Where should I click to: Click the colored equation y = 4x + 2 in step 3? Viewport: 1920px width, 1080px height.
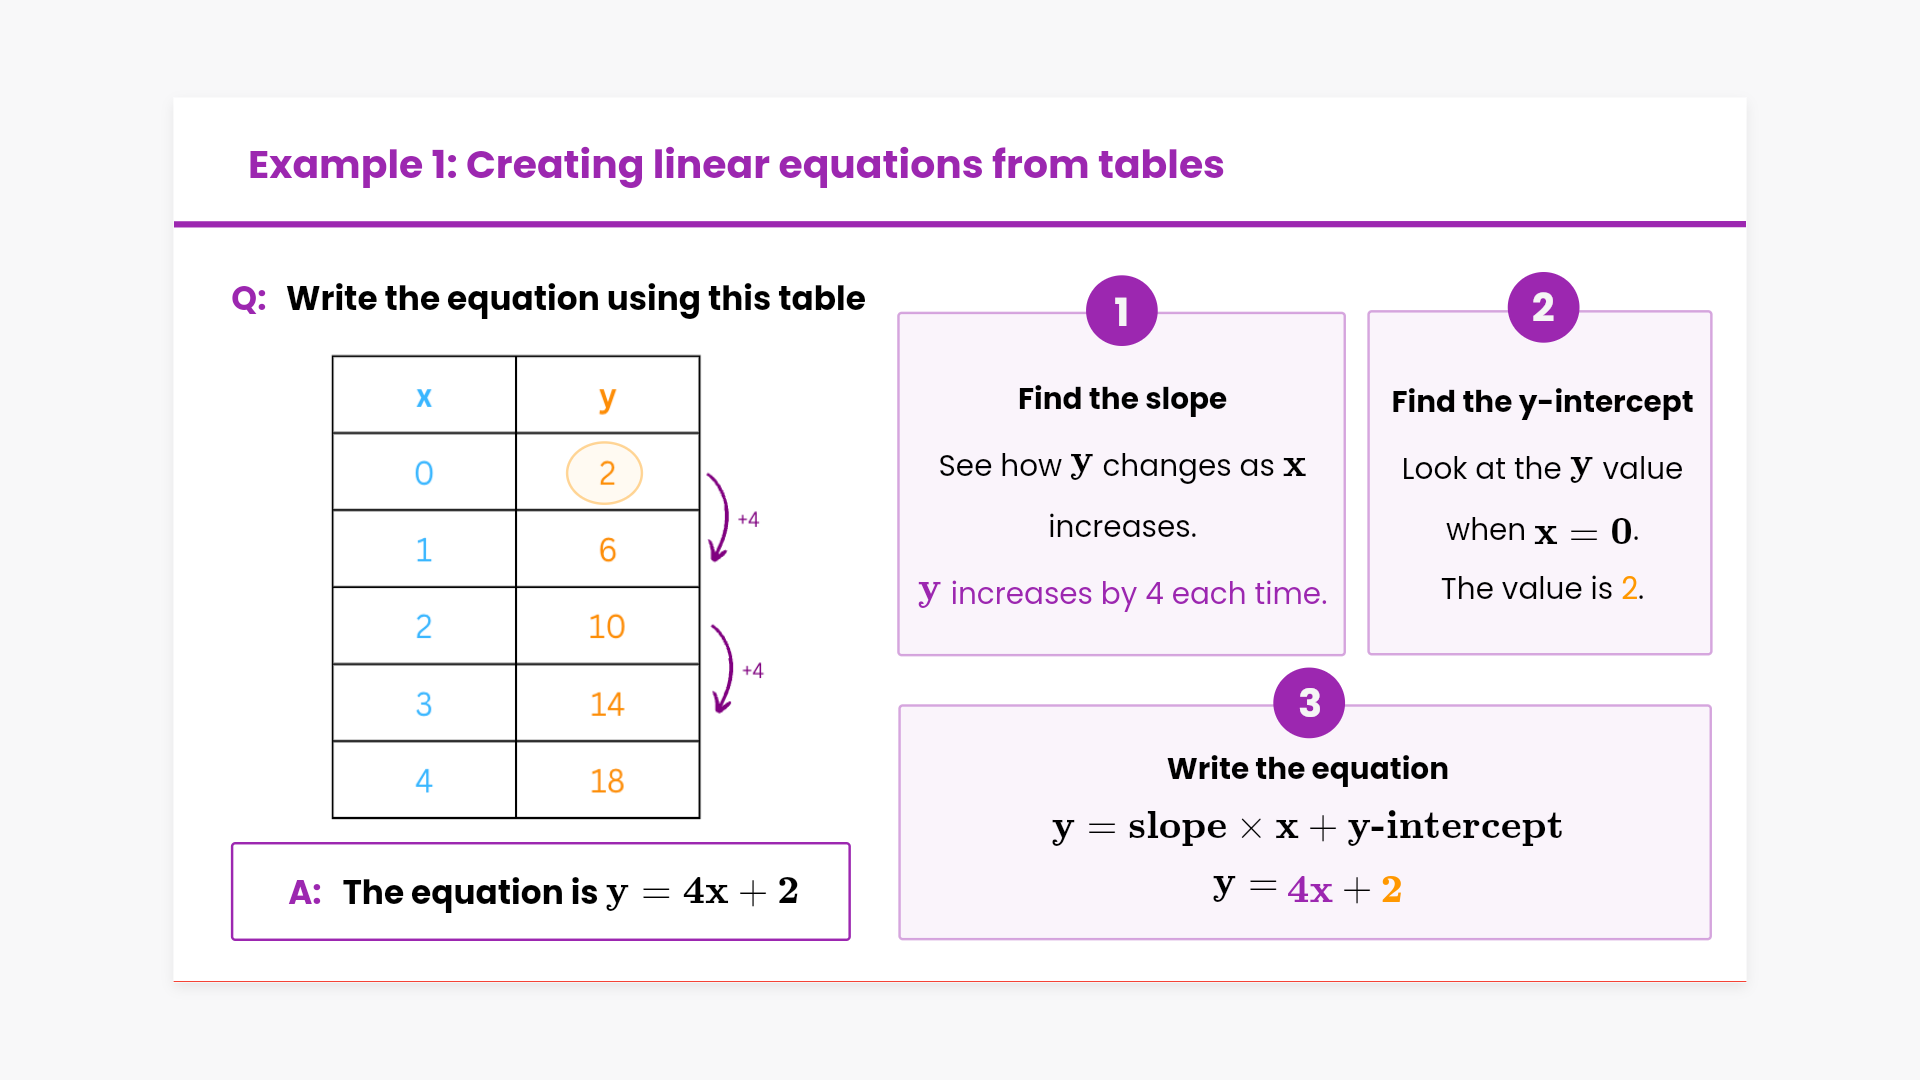(x=1307, y=888)
